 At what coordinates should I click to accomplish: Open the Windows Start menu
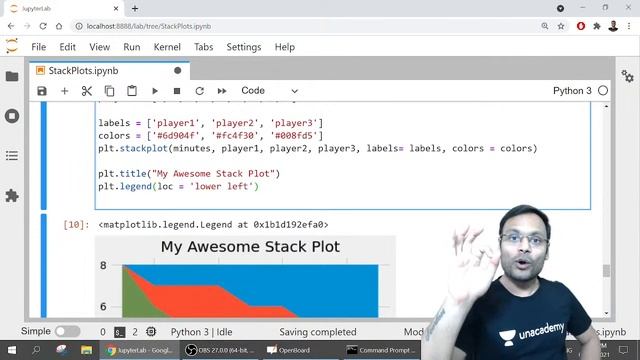click(x=12, y=350)
